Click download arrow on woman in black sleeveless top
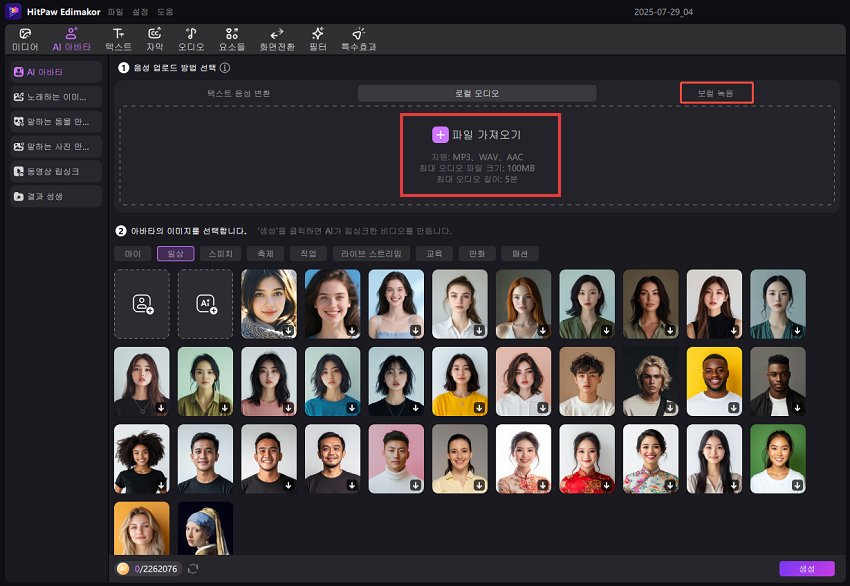 tap(733, 330)
